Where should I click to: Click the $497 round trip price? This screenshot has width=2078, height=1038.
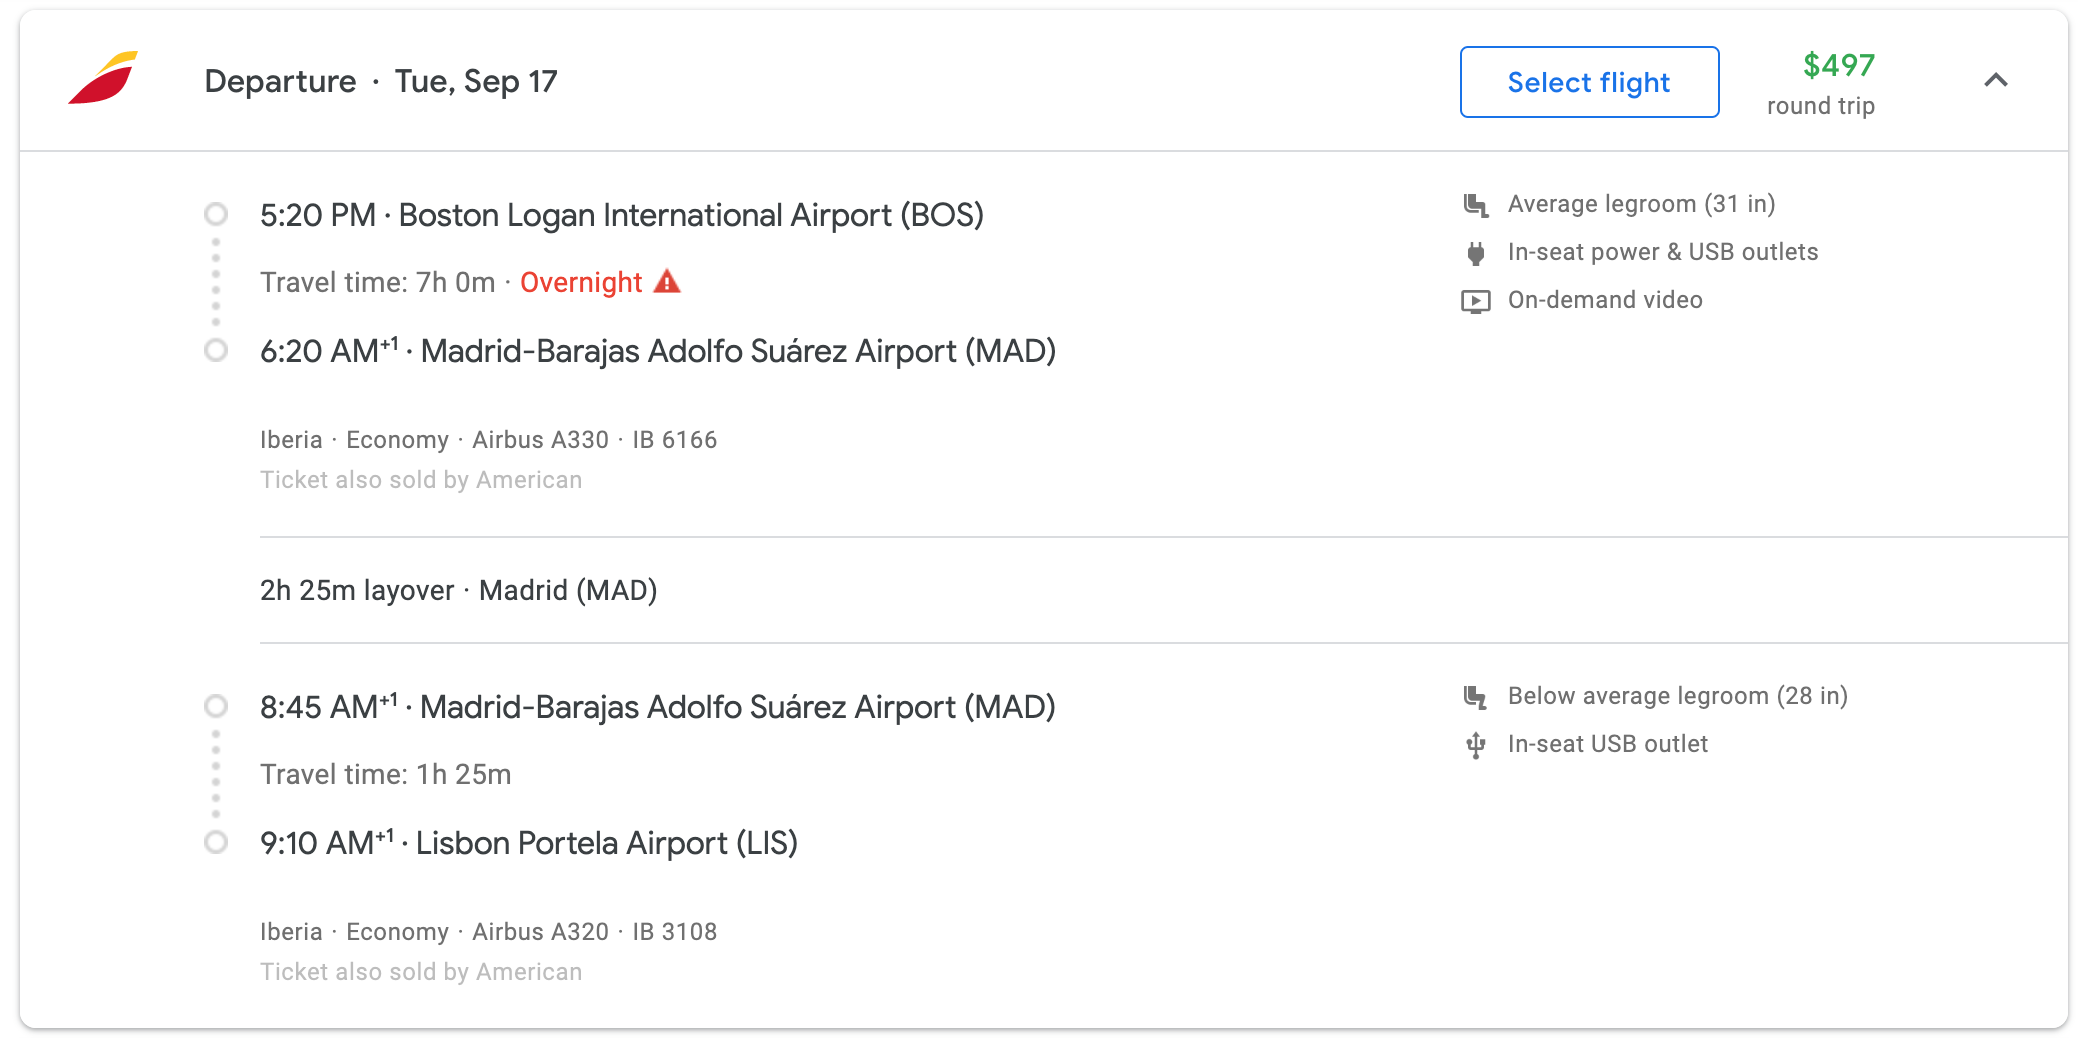pos(1821,83)
